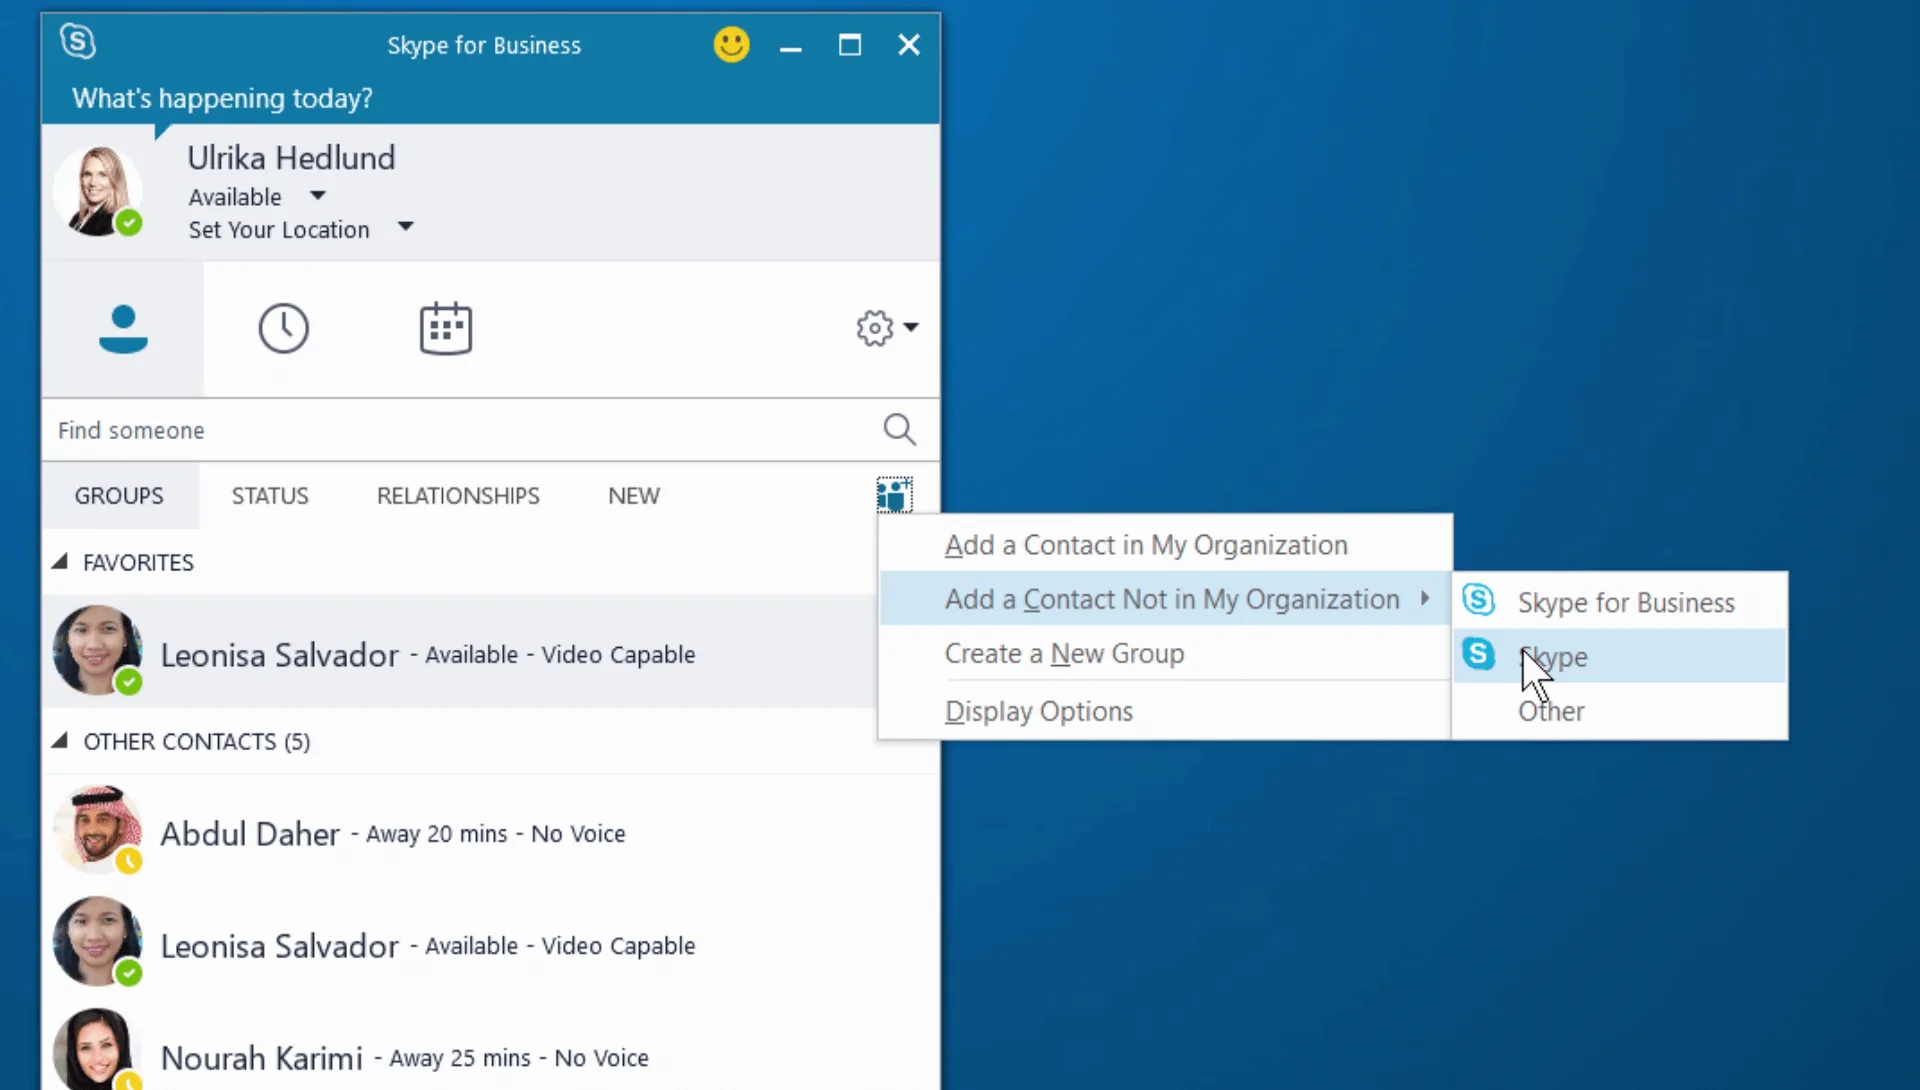Open the Set Your Location dropdown arrow
Screen dimensions: 1920x1090
click(x=405, y=227)
